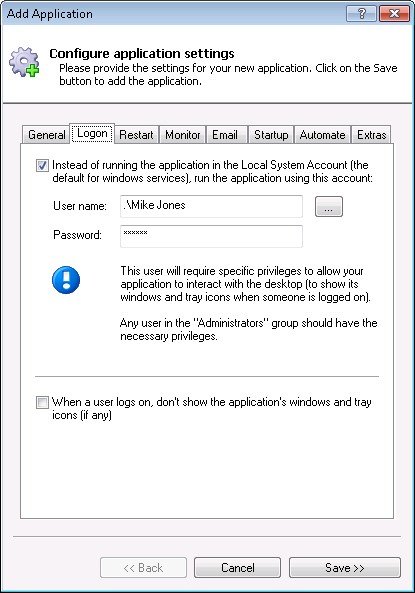Viewport: 415px width, 593px height.
Task: Click the Cancel button
Action: pos(237,567)
